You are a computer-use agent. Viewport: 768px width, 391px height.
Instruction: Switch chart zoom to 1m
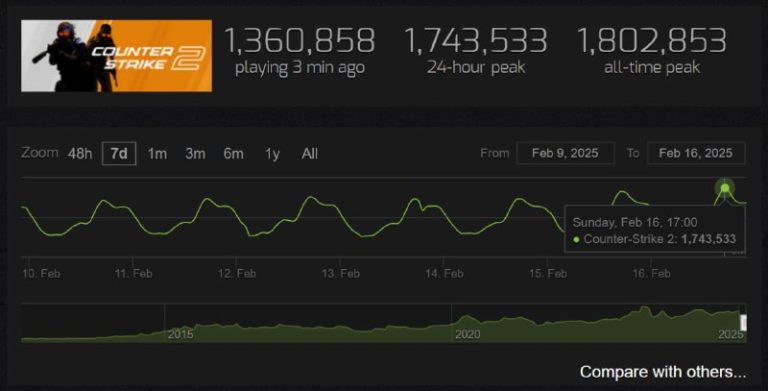coord(157,154)
